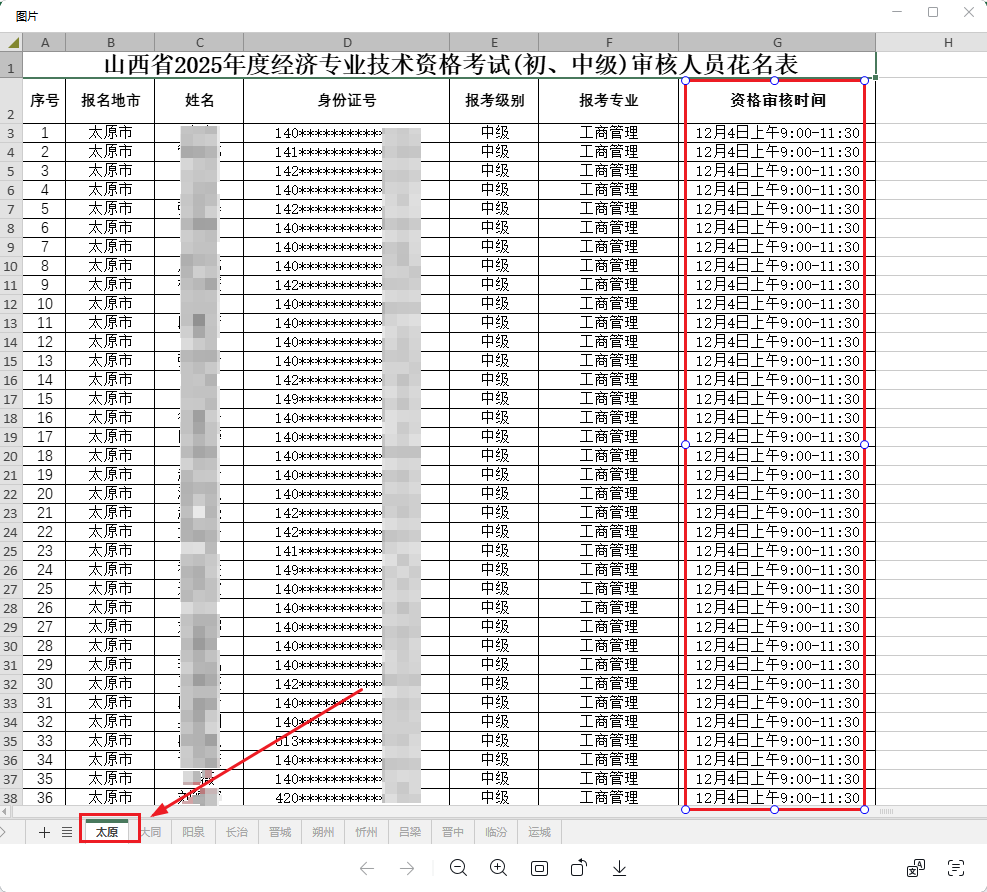Screen dimensions: 987x892
Task: Download the image with the arrow icon
Action: point(619,868)
